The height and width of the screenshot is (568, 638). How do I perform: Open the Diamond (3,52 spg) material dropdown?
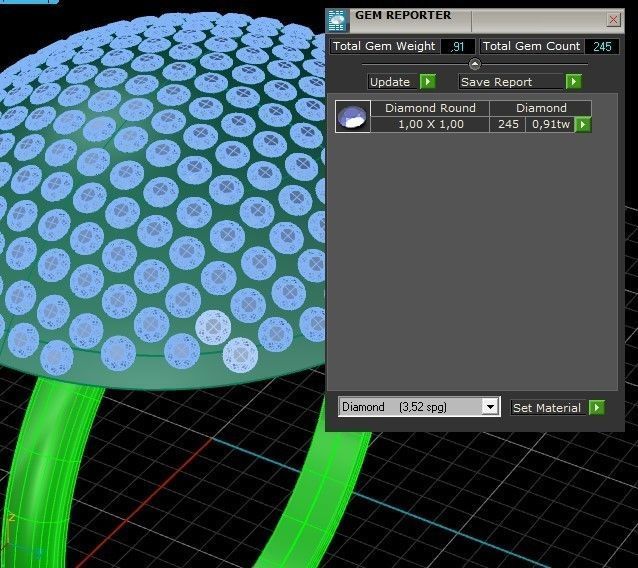[x=491, y=406]
